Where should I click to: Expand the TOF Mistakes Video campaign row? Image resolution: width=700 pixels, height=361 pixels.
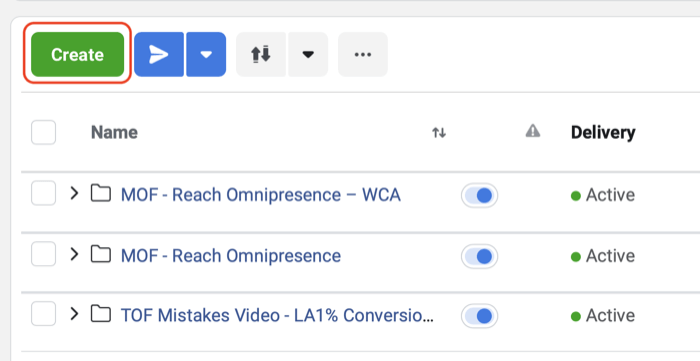coord(75,314)
